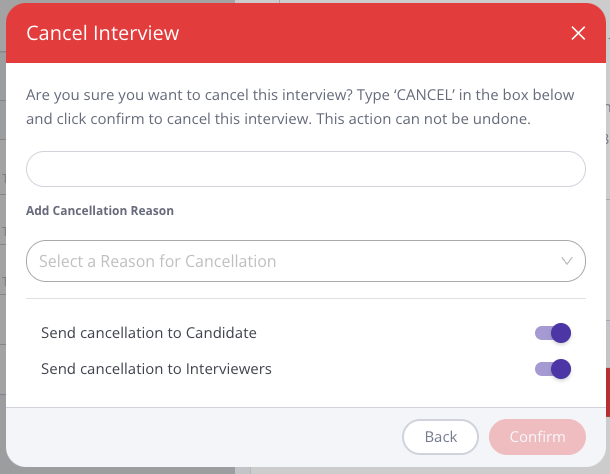Expand the cancellation reason chevron arrow
The height and width of the screenshot is (474, 610).
tap(567, 261)
